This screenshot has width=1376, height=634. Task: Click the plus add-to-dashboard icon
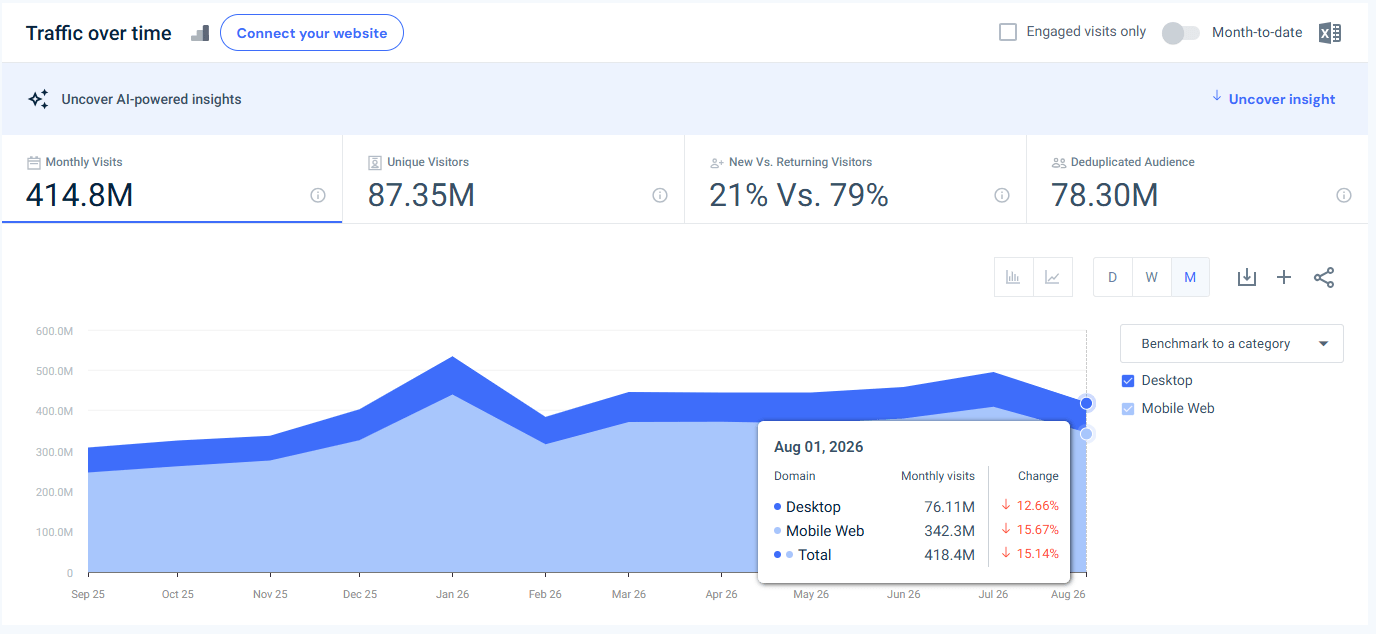pyautogui.click(x=1284, y=277)
